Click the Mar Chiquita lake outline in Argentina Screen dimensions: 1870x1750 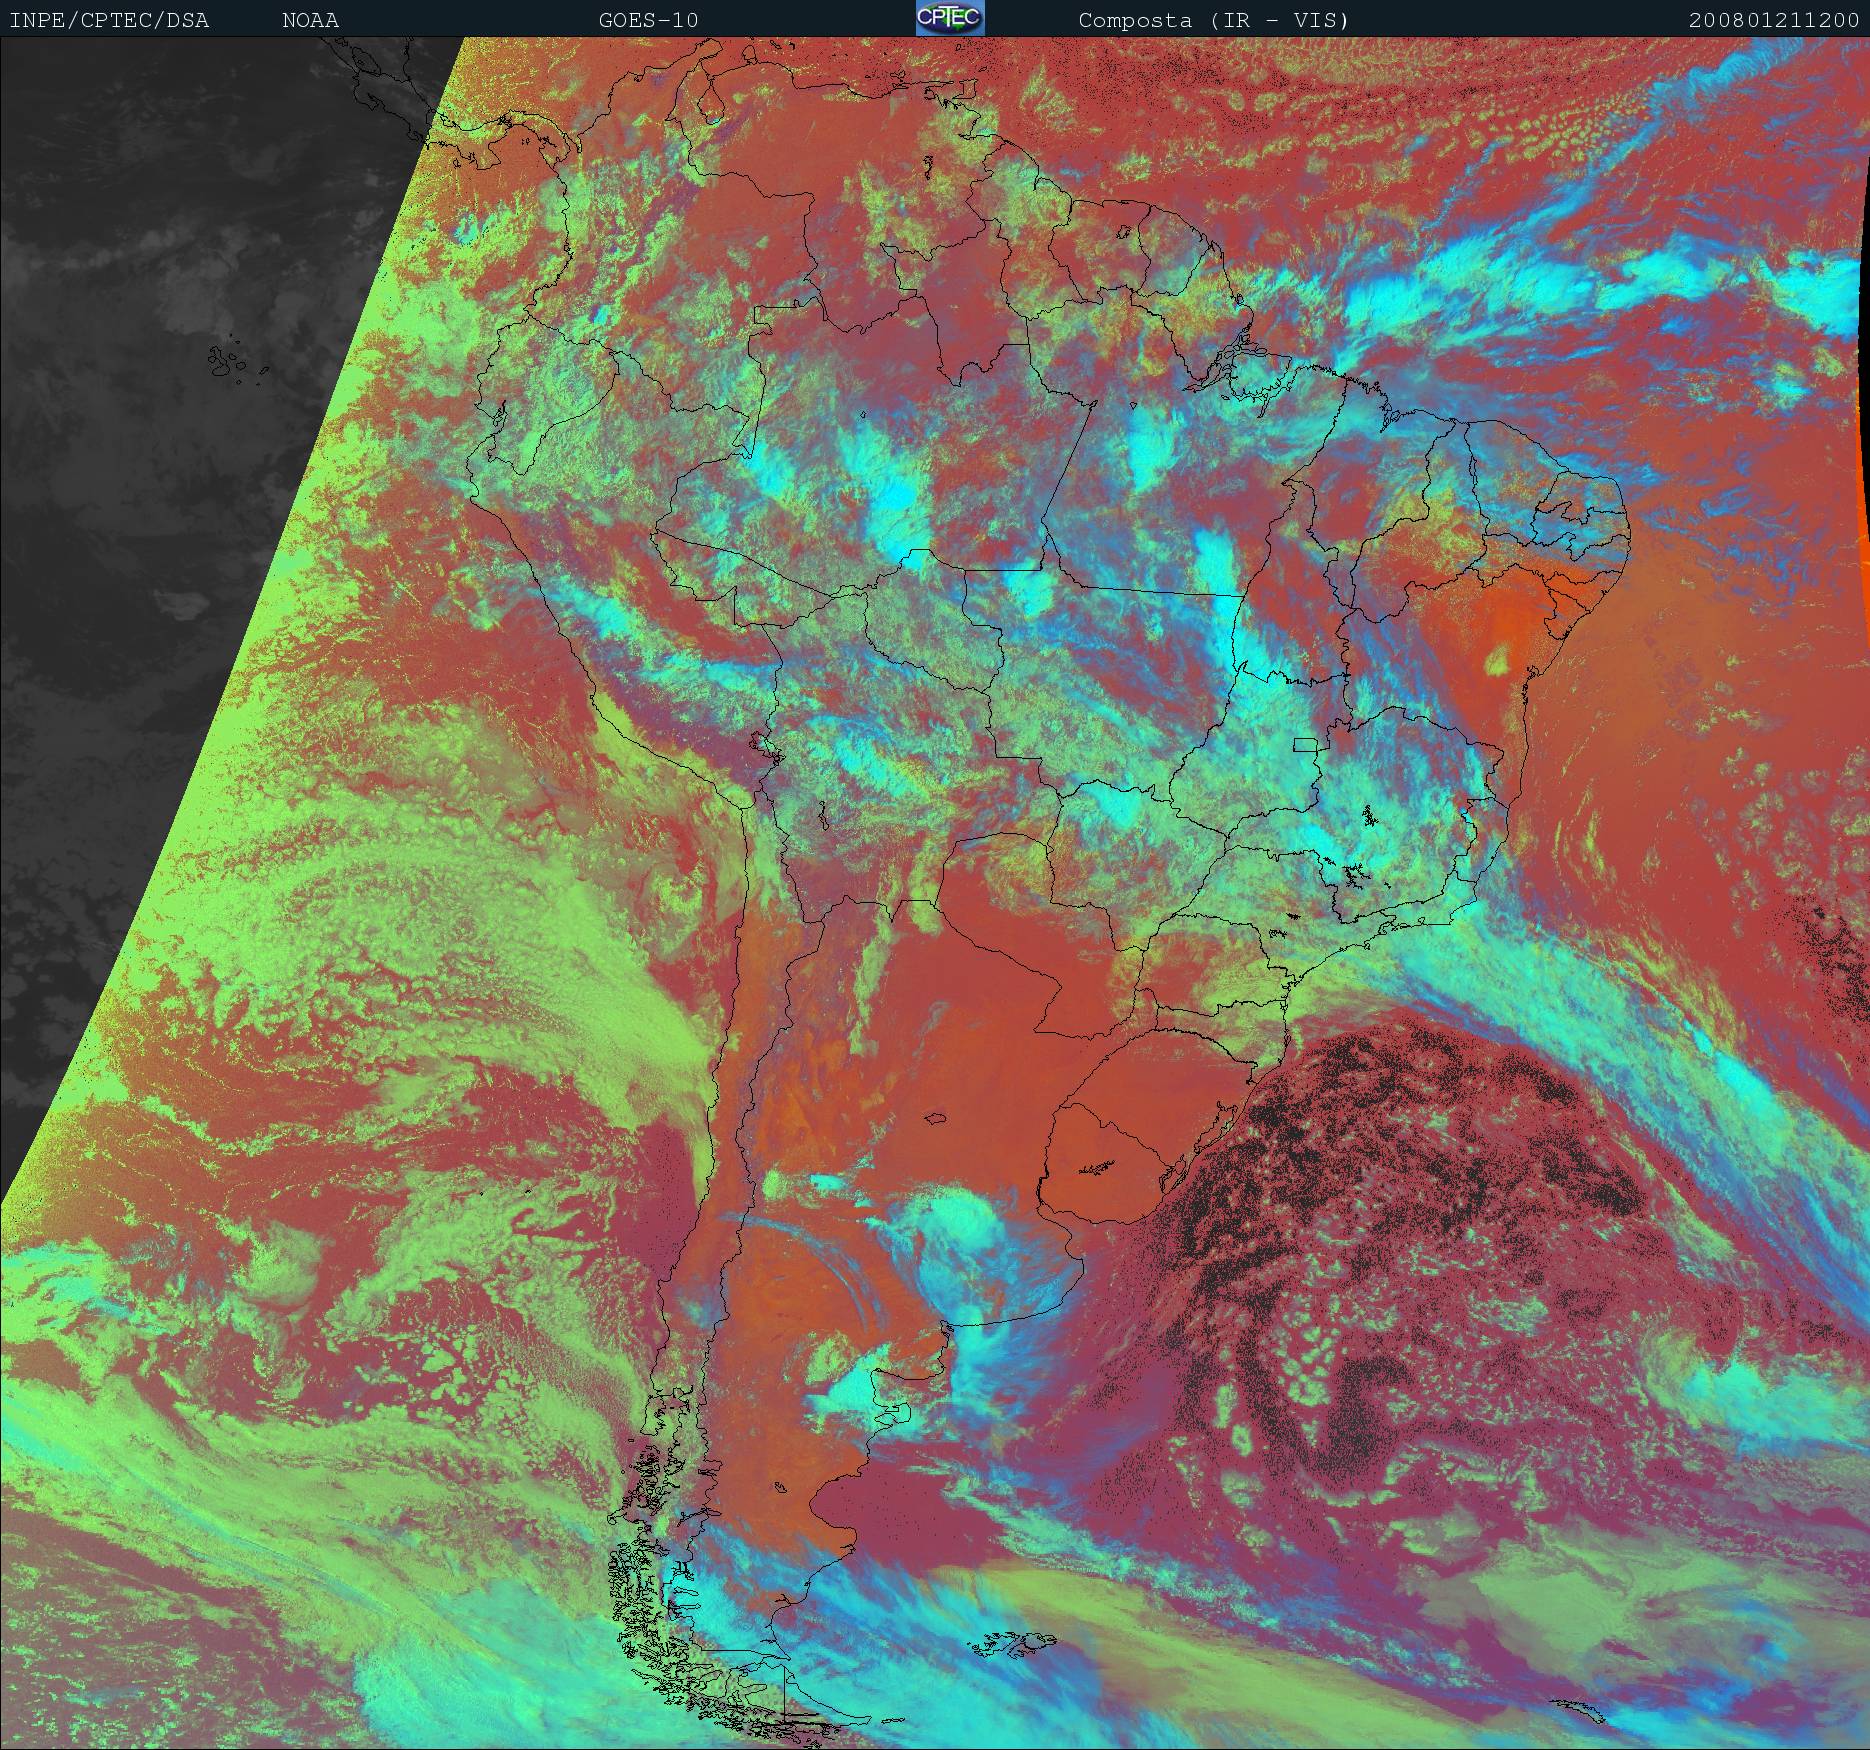(936, 1119)
